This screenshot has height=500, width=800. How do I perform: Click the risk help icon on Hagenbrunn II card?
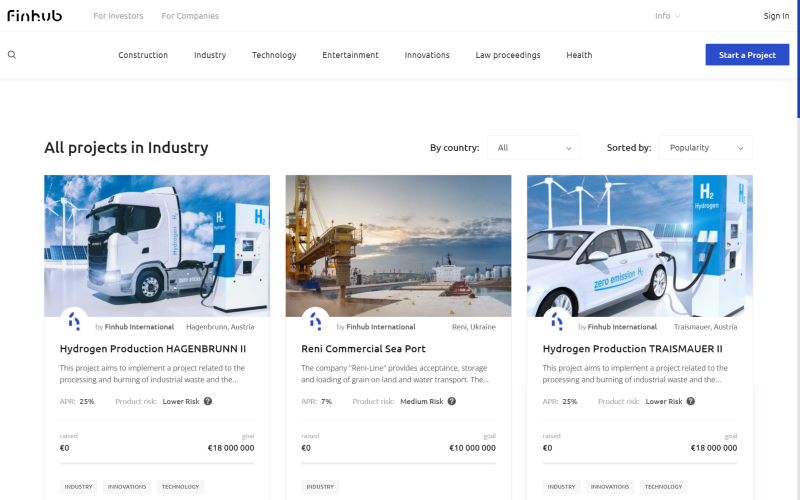[x=208, y=401]
